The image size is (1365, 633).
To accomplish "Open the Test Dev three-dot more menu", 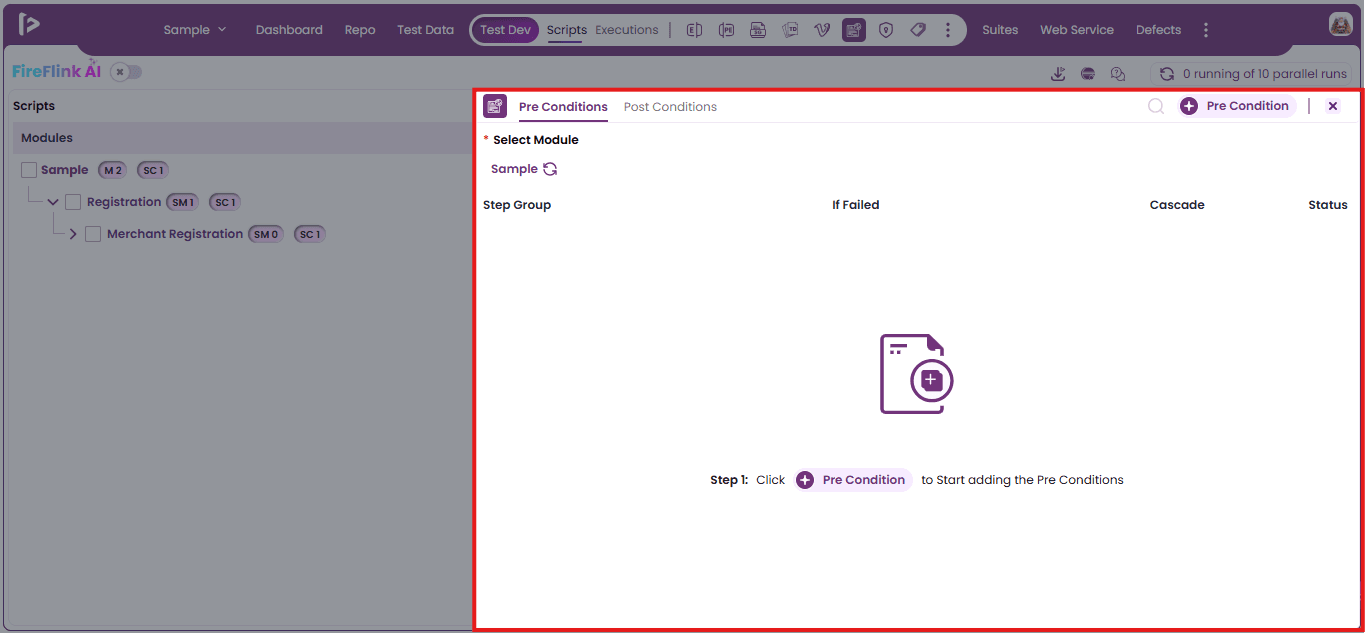I will 948,30.
